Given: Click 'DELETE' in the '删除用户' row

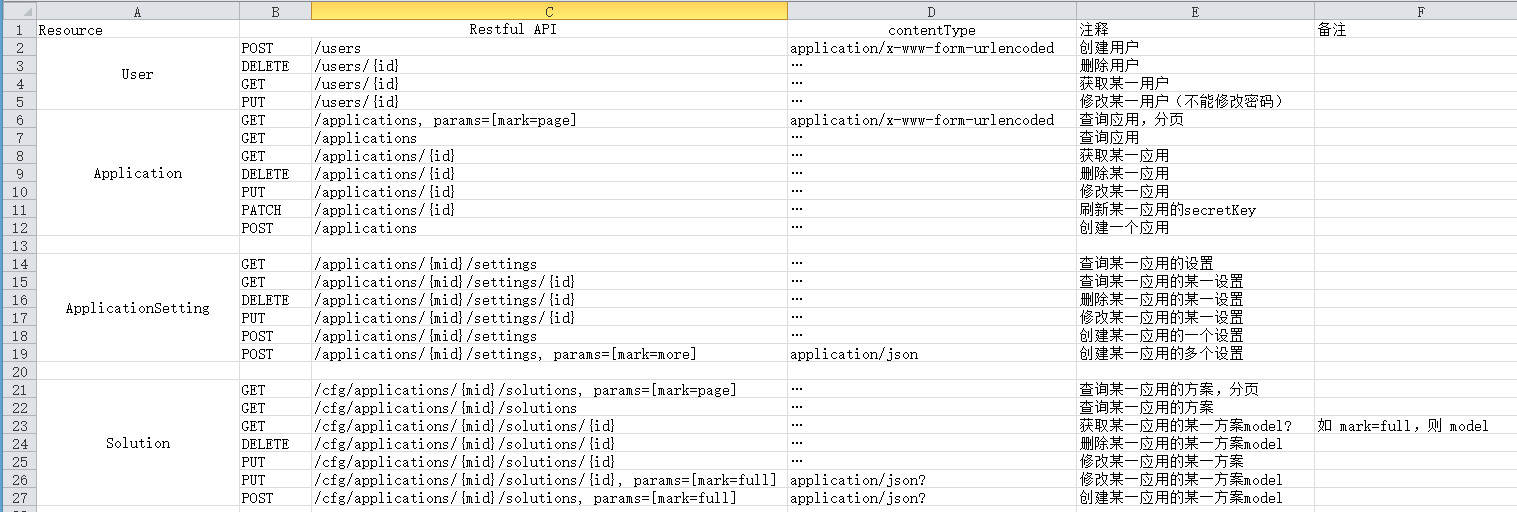Looking at the screenshot, I should (x=275, y=66).
